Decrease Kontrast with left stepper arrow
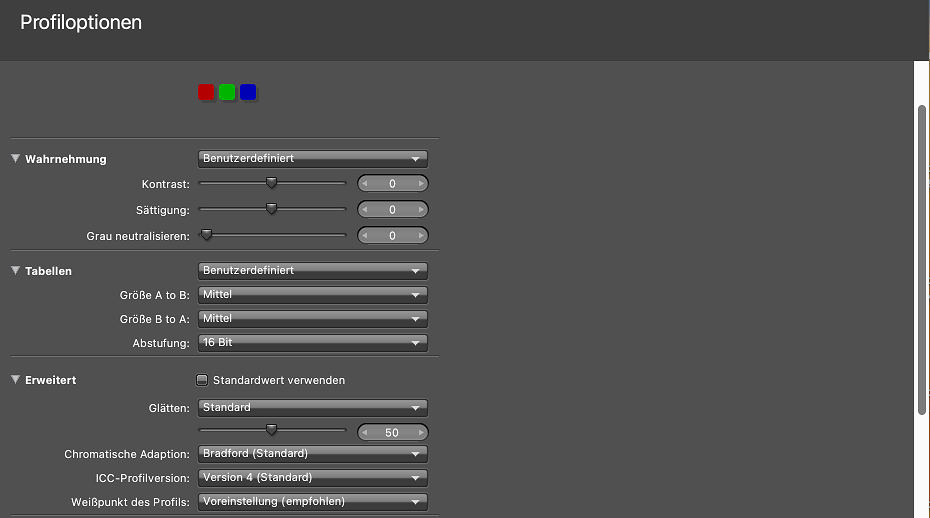Image resolution: width=930 pixels, height=518 pixels. click(364, 183)
